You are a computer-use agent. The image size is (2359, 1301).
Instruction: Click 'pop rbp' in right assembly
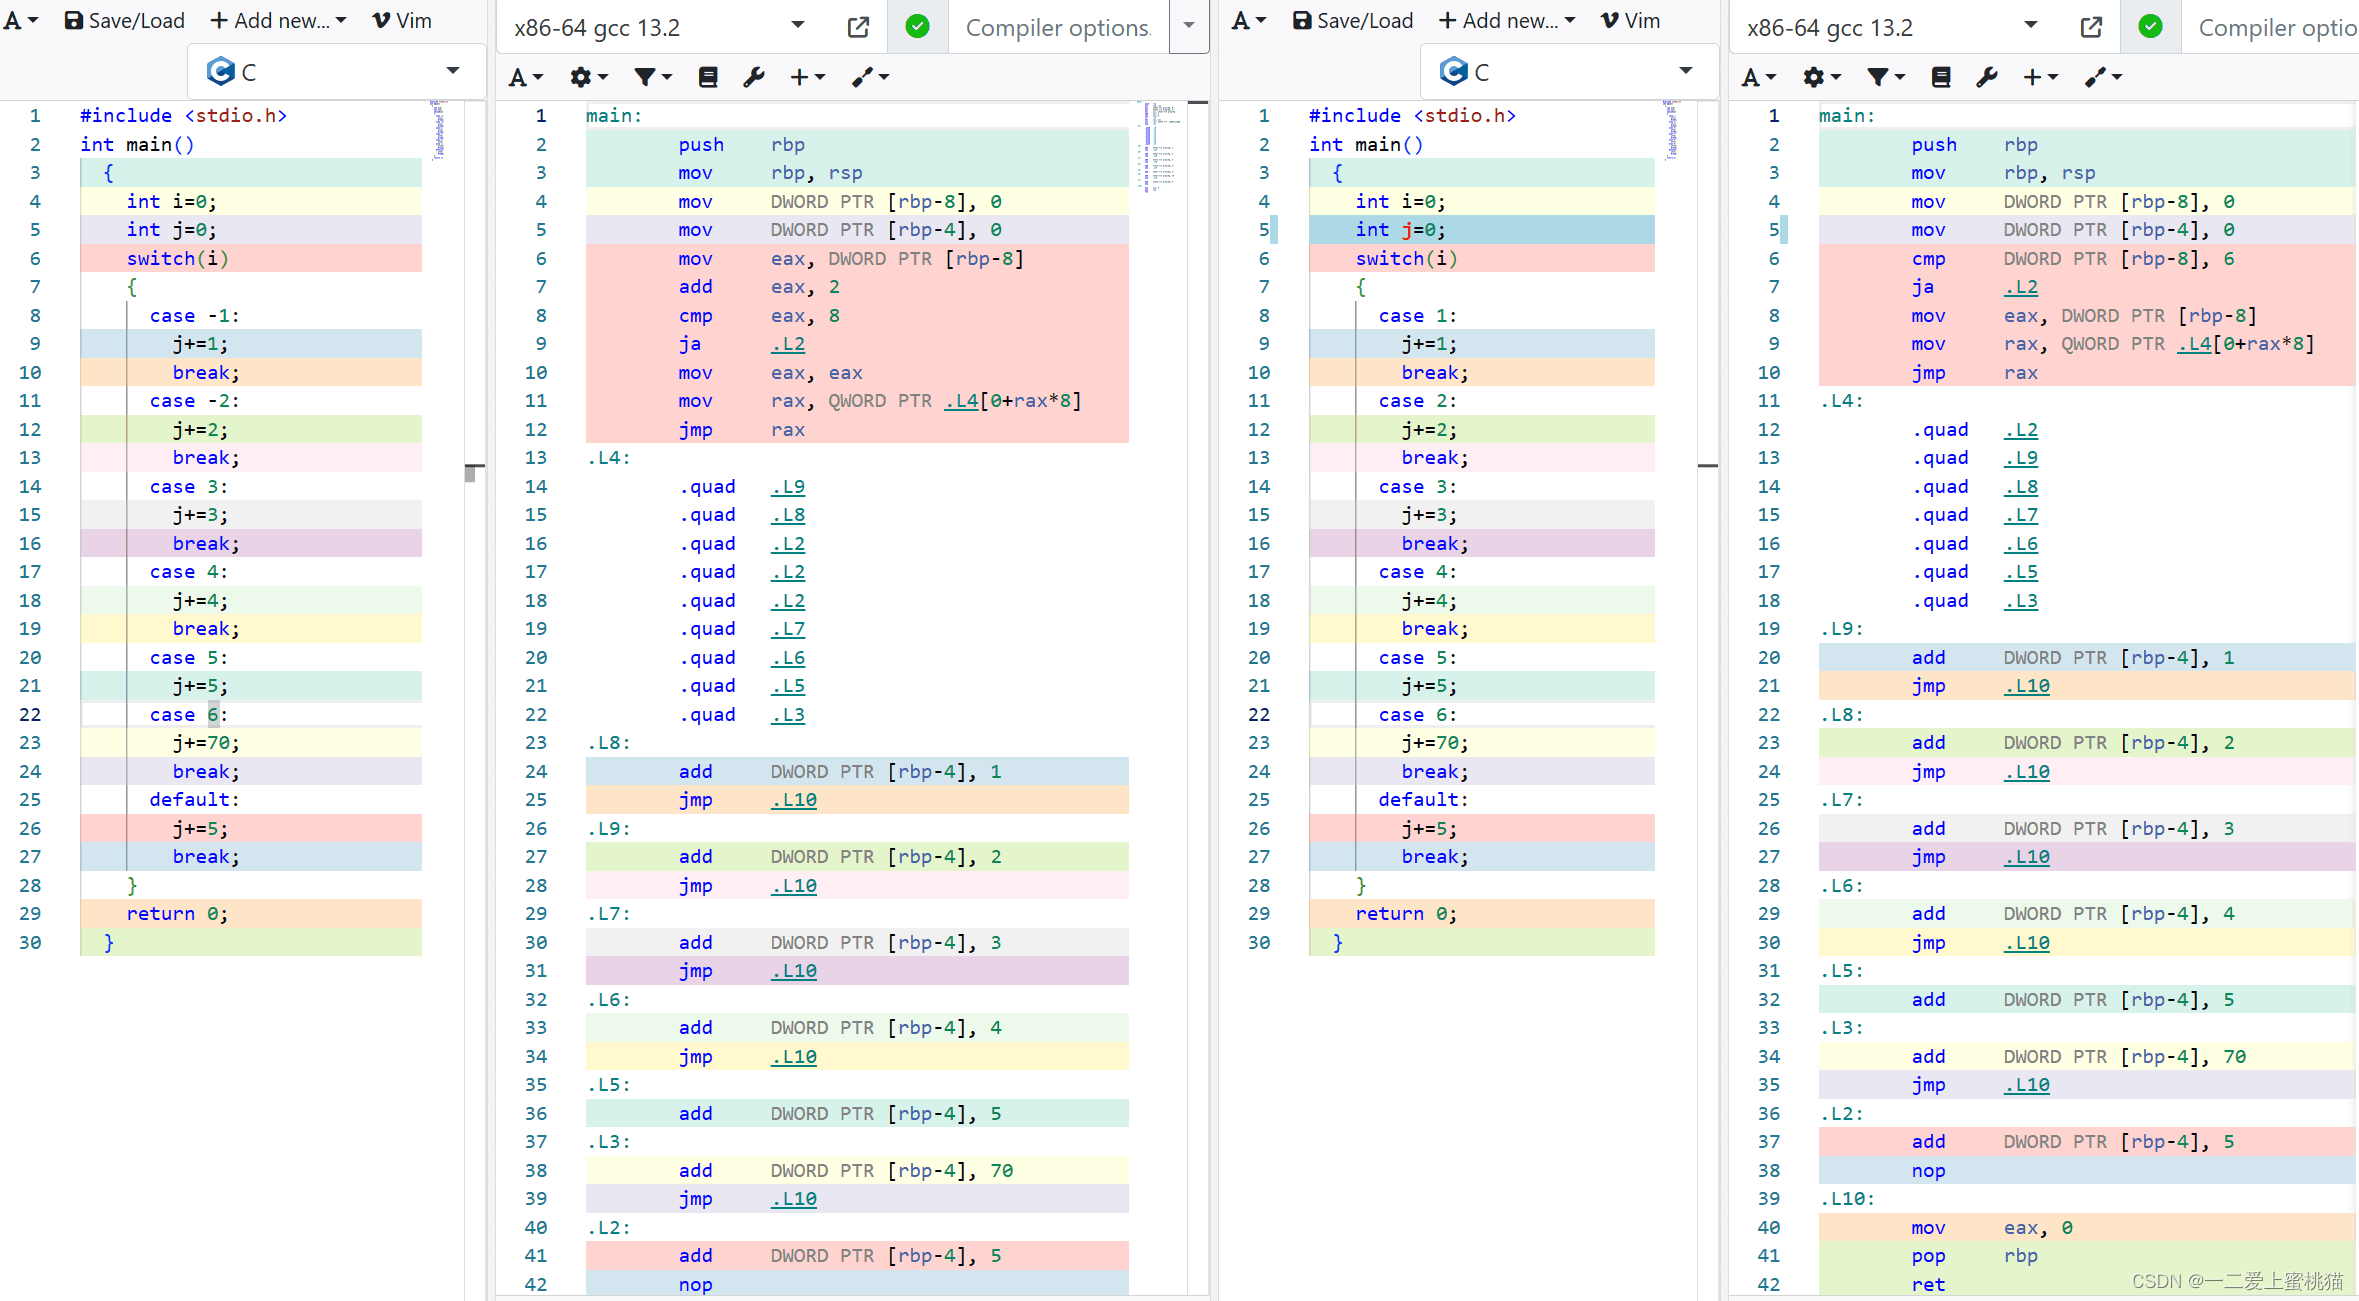click(1974, 1256)
